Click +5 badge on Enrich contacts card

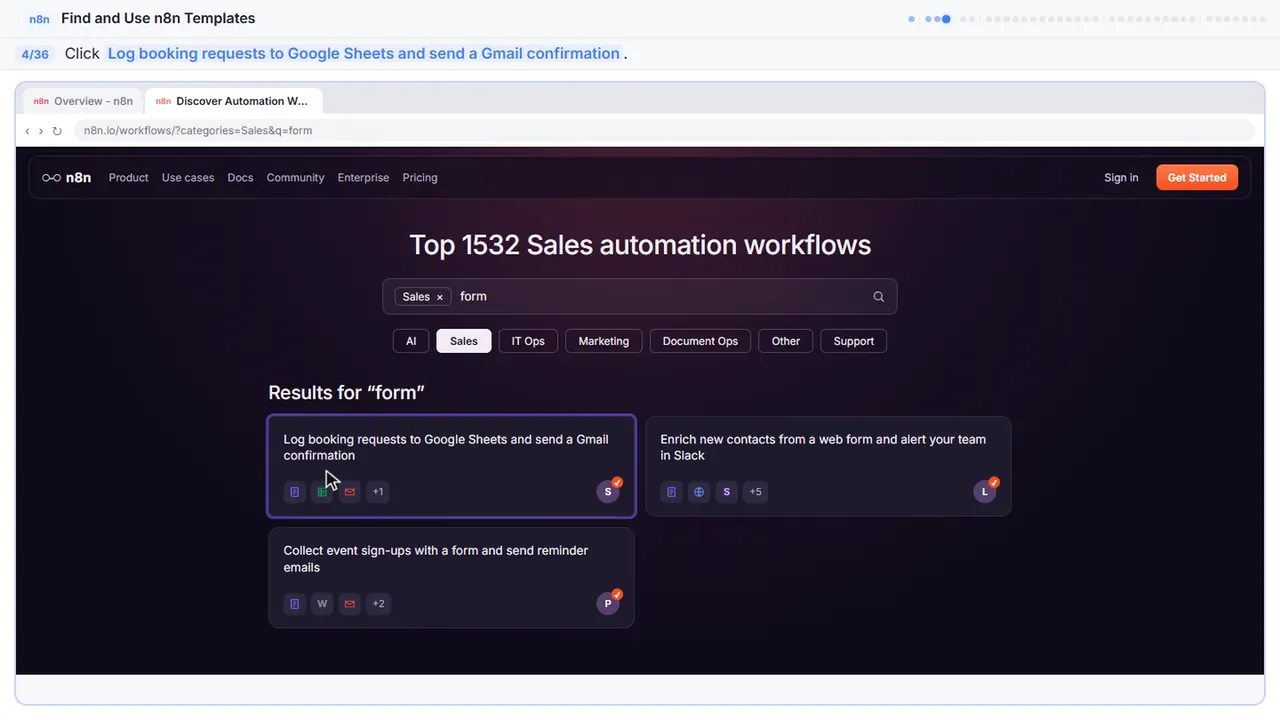pos(755,492)
